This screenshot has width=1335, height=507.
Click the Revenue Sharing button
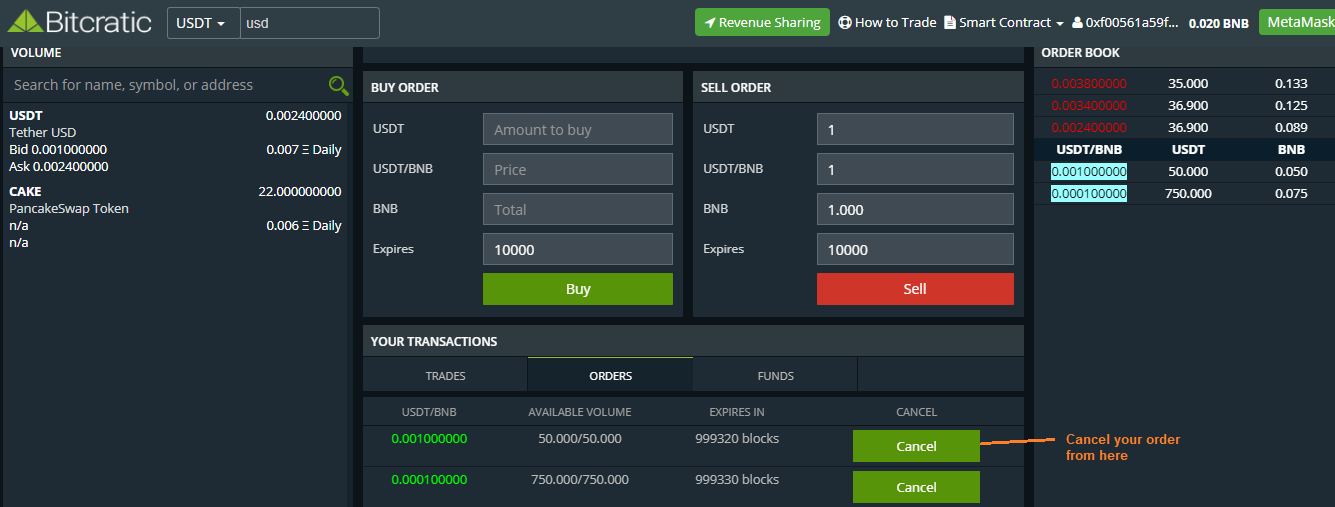762,22
